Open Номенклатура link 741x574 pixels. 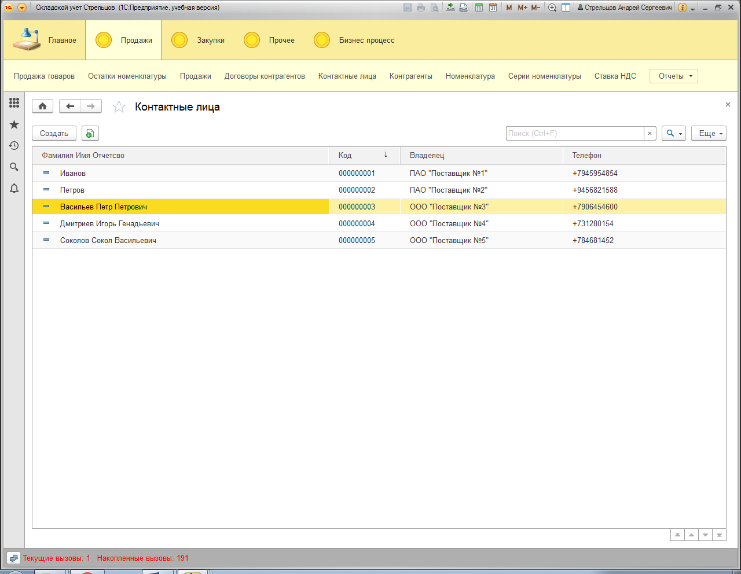click(x=470, y=76)
